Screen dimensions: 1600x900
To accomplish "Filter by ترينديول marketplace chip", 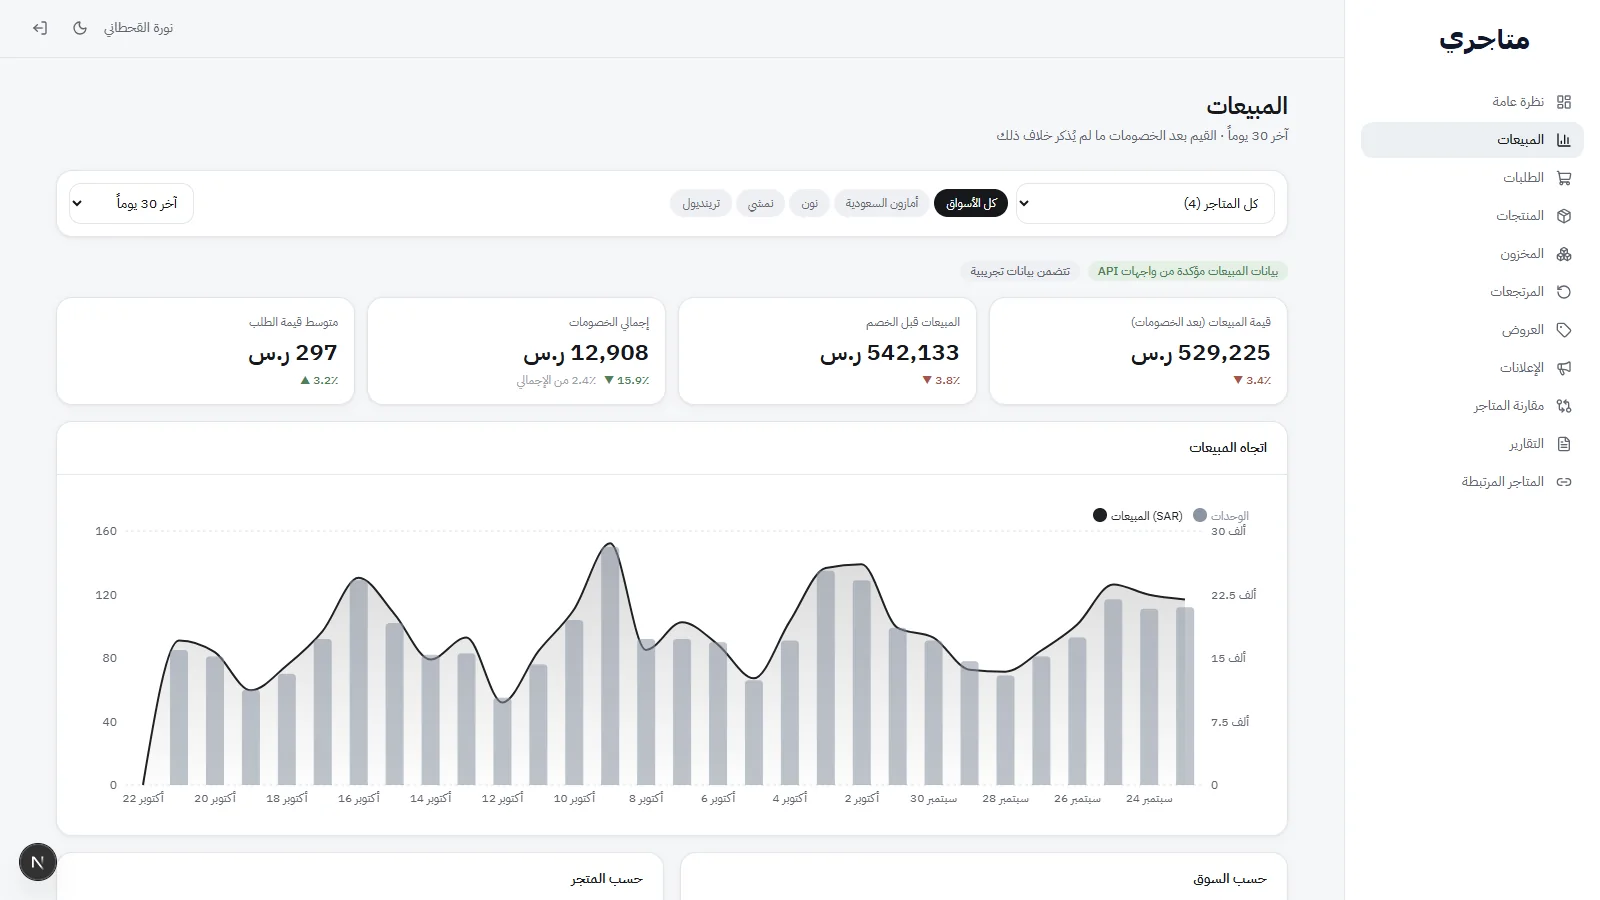I will coord(701,203).
